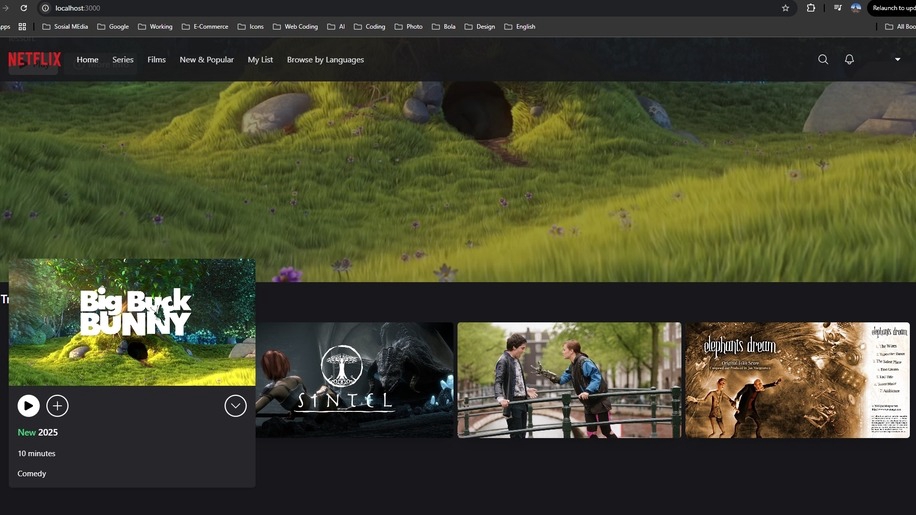Open My List in navbar
Image resolution: width=916 pixels, height=515 pixels.
point(261,60)
